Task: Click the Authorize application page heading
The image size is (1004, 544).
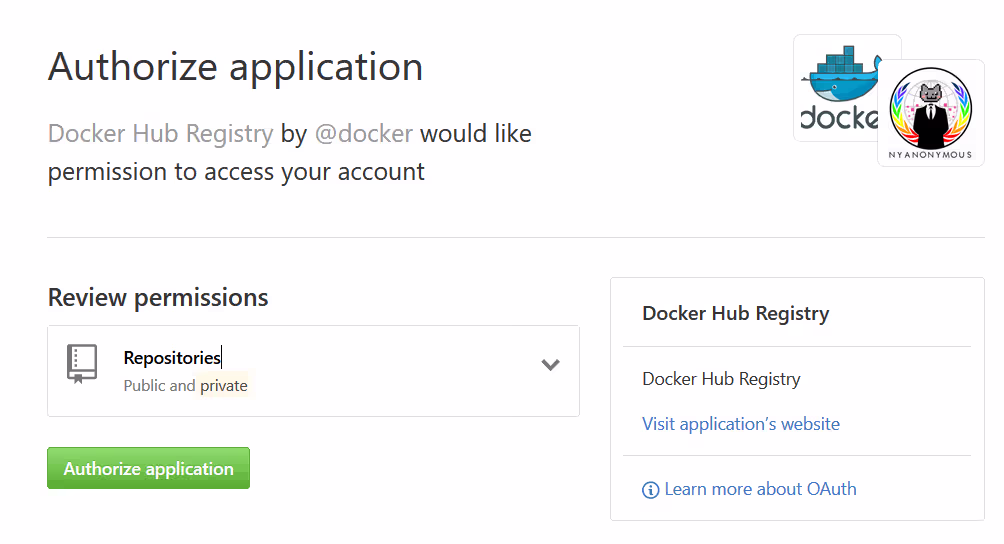Action: click(x=235, y=67)
